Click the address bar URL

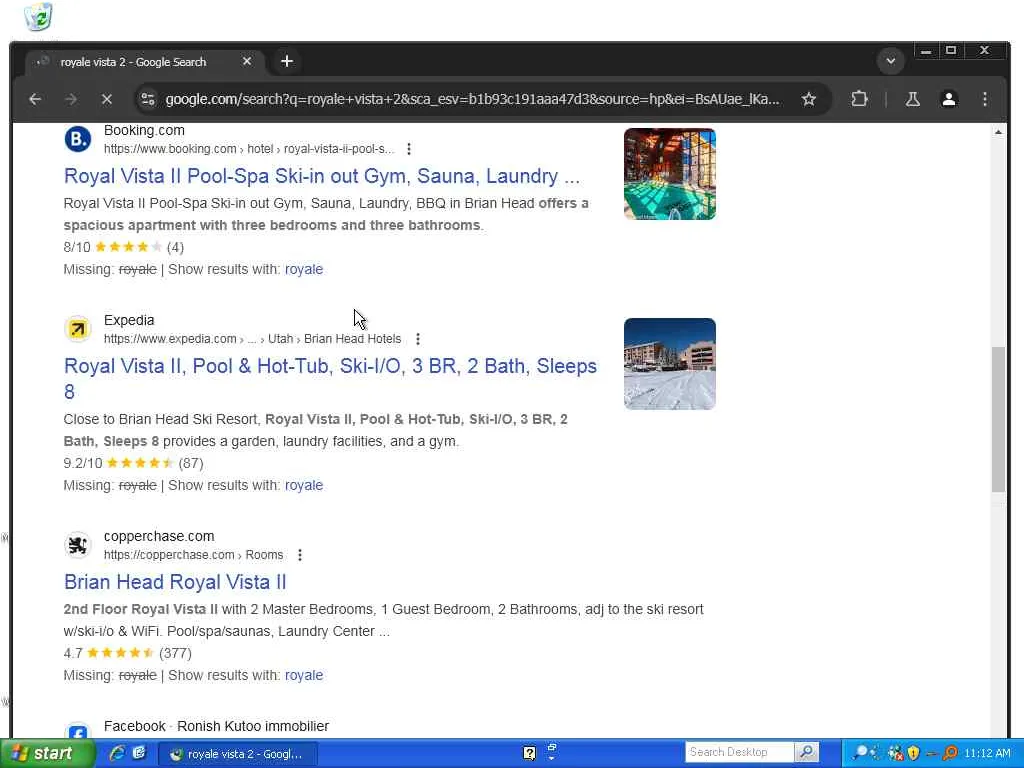click(472, 99)
